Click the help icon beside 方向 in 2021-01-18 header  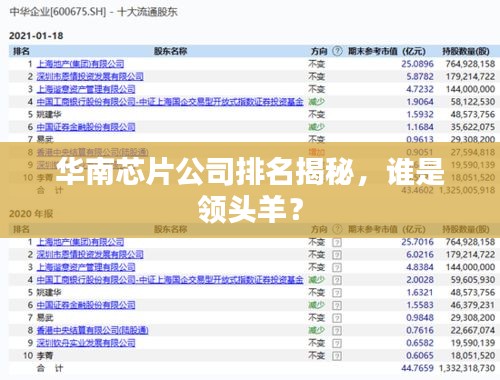pyautogui.click(x=337, y=51)
